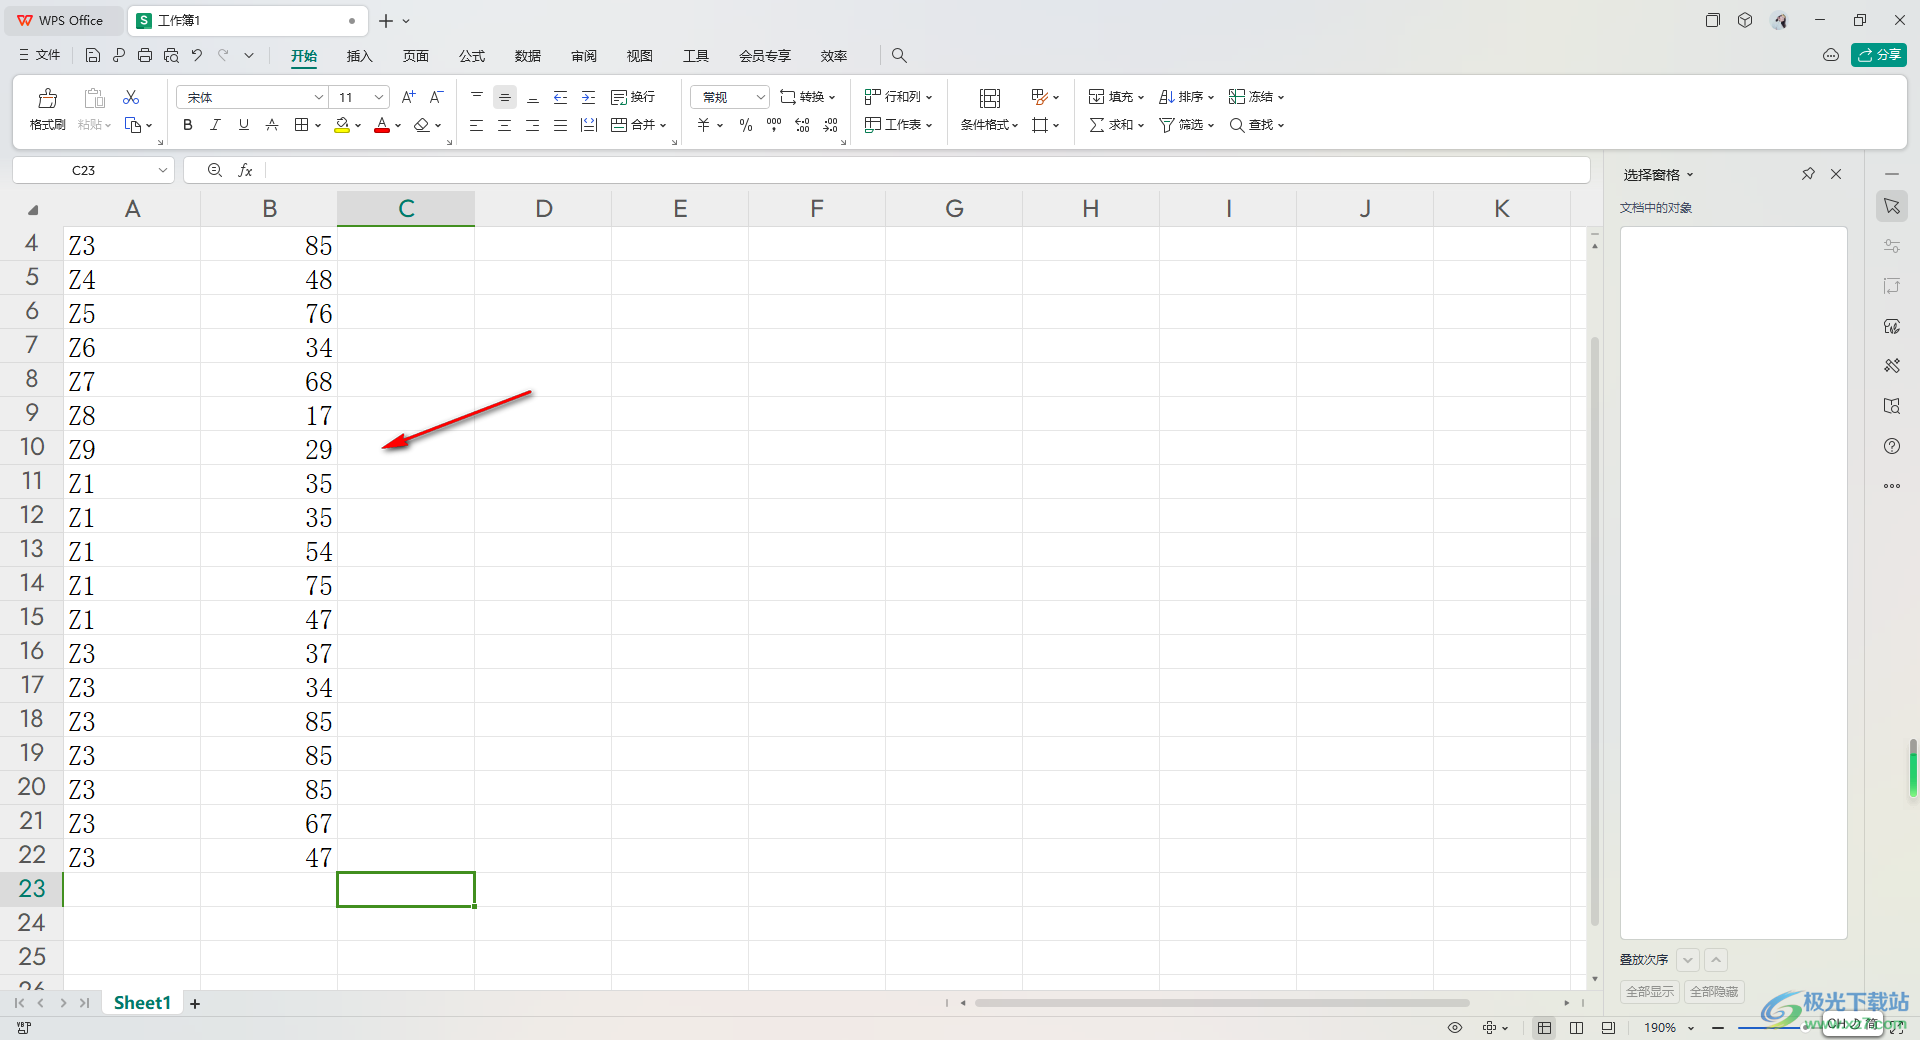Add a new sheet with plus button

tap(195, 1004)
